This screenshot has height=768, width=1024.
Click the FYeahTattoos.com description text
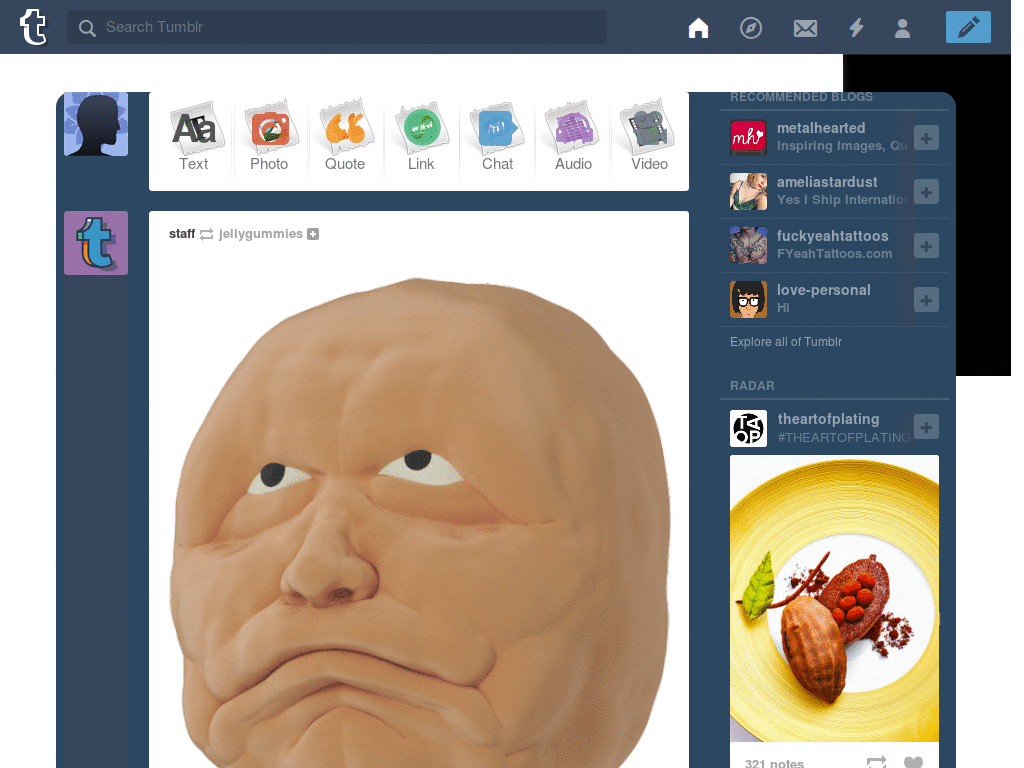coord(834,254)
